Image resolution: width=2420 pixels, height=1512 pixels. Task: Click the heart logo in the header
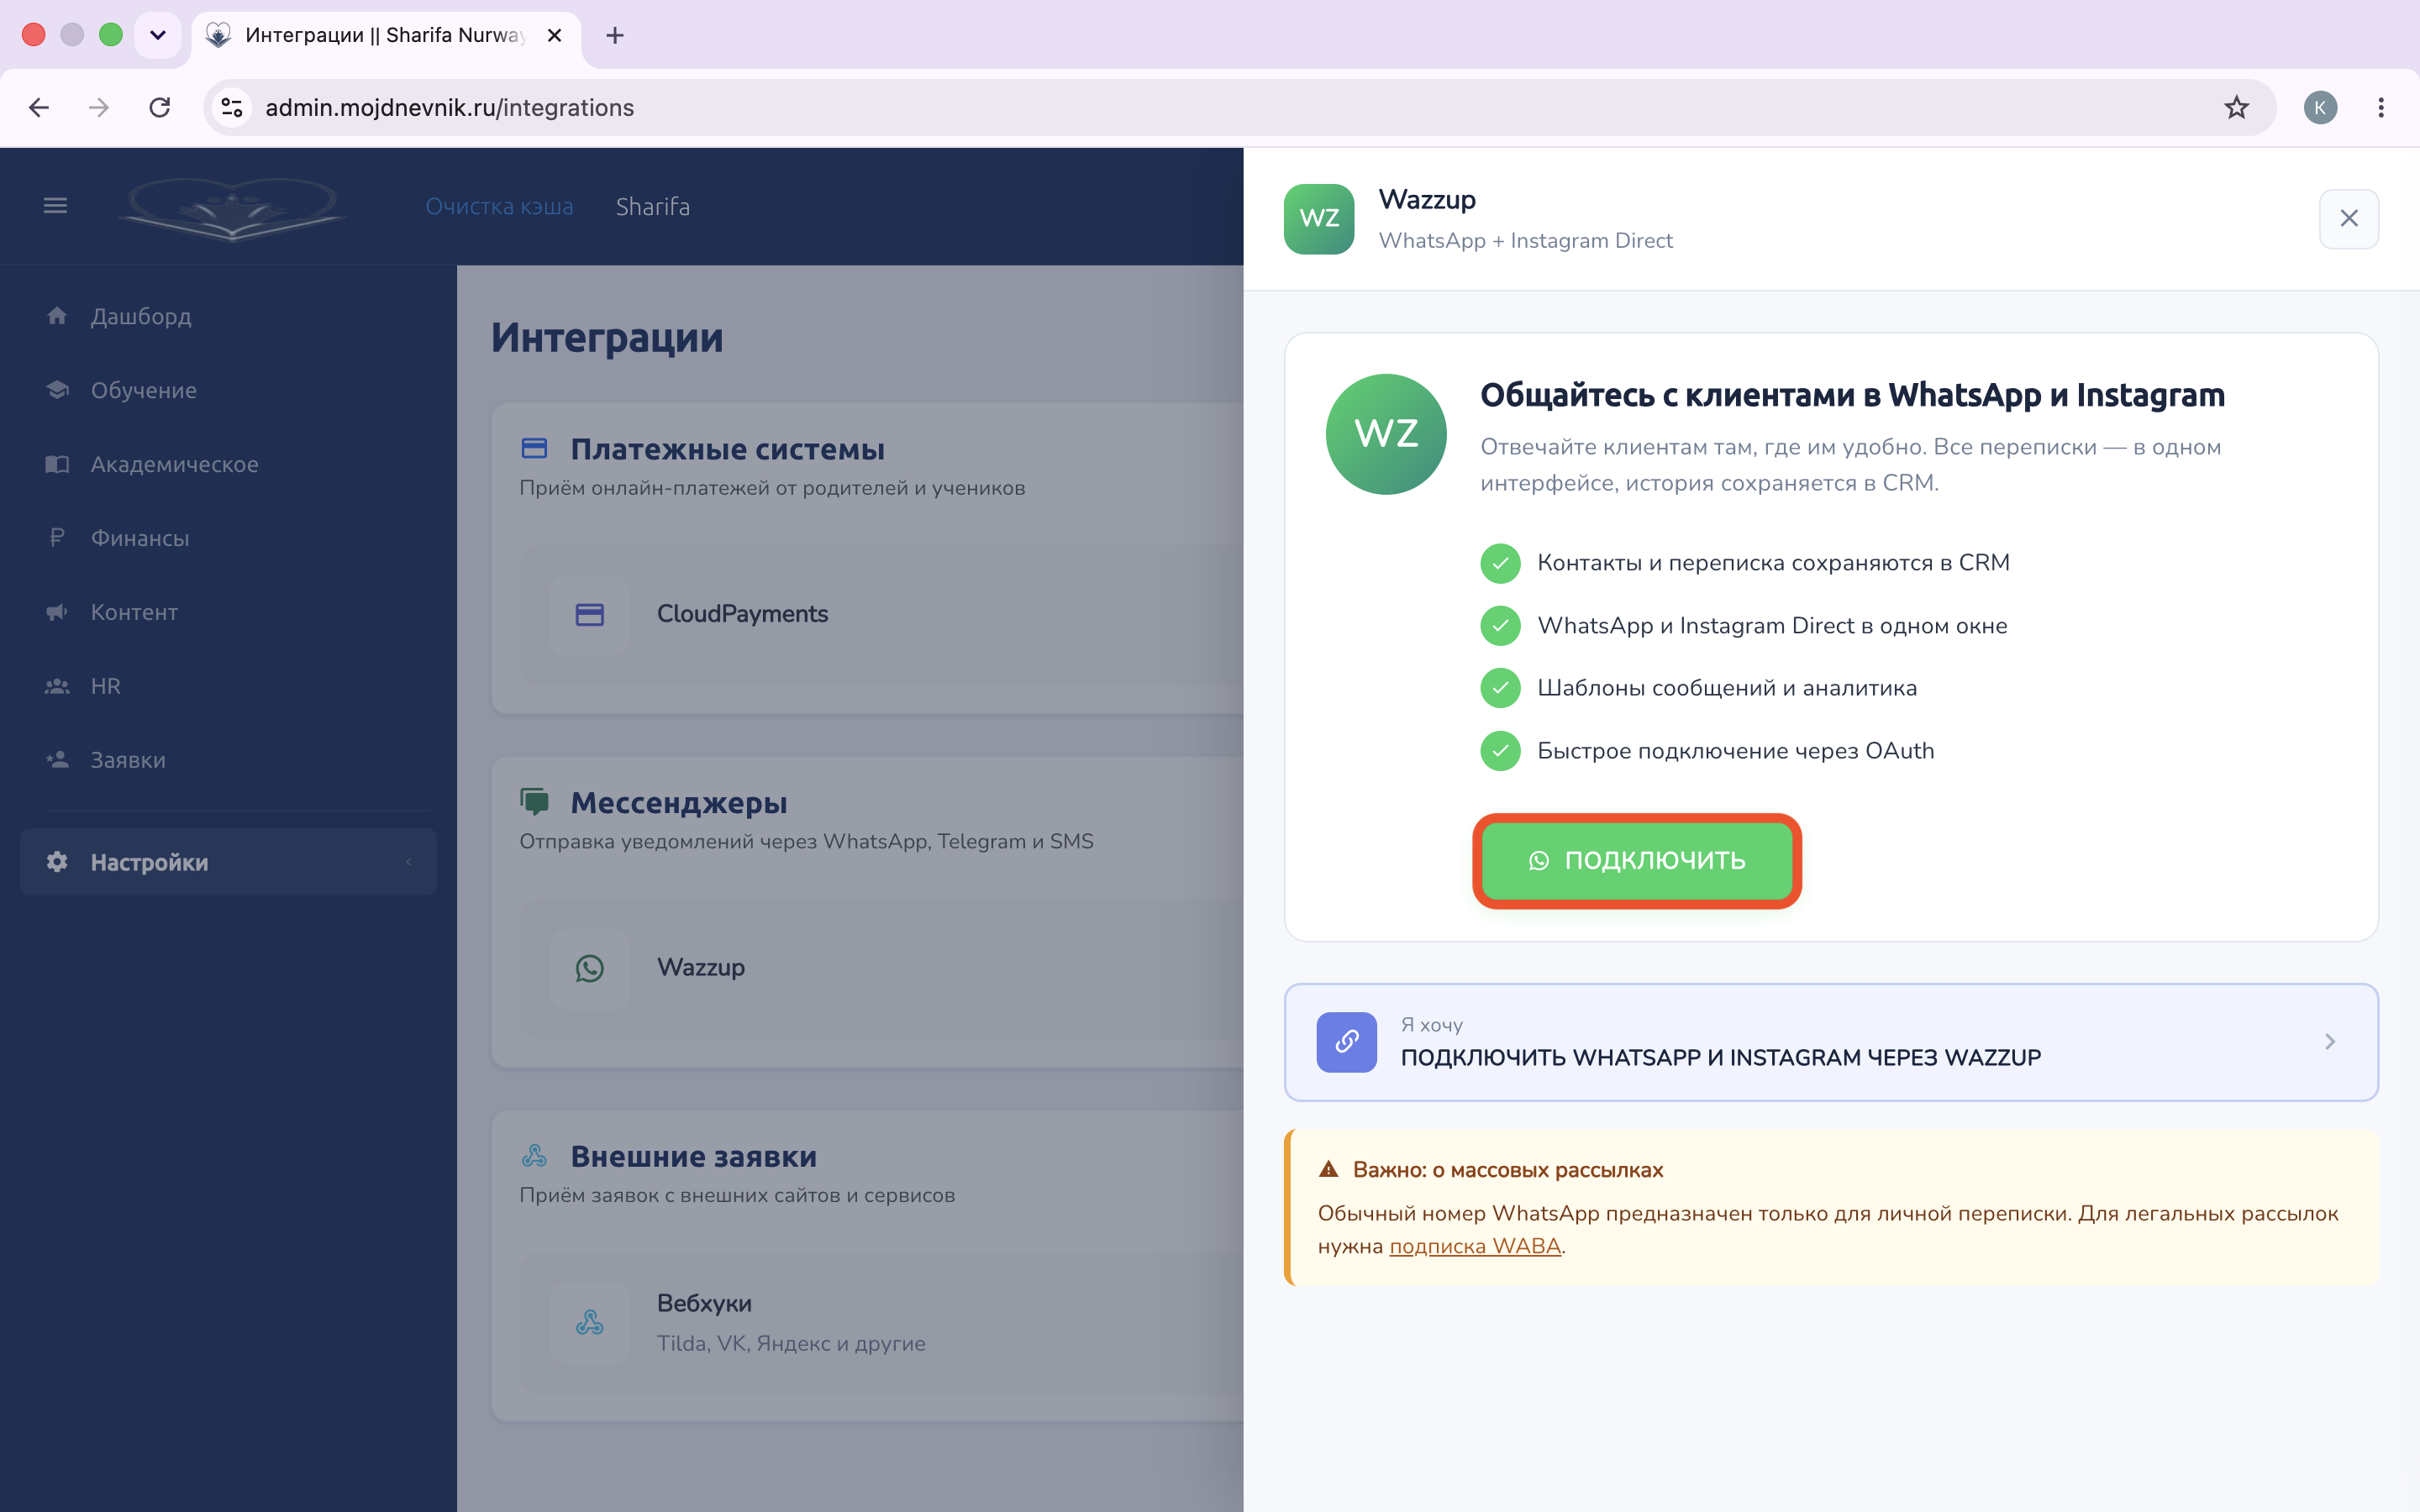(x=232, y=208)
